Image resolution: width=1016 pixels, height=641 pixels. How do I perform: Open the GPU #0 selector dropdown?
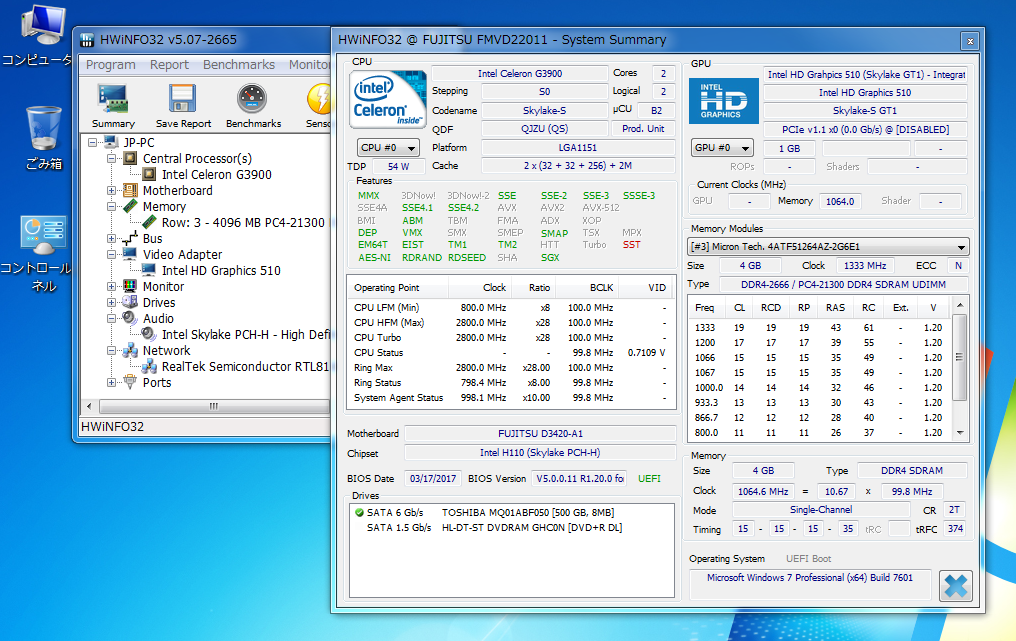[722, 148]
